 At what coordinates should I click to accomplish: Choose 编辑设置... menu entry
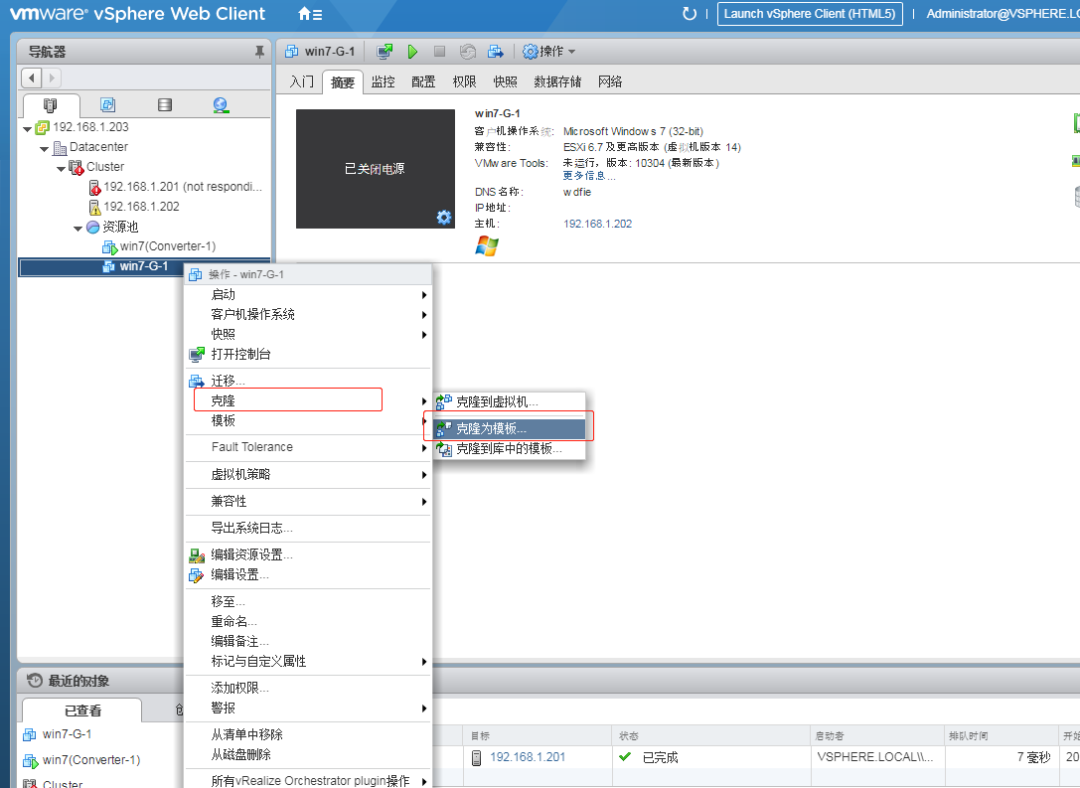coord(308,575)
